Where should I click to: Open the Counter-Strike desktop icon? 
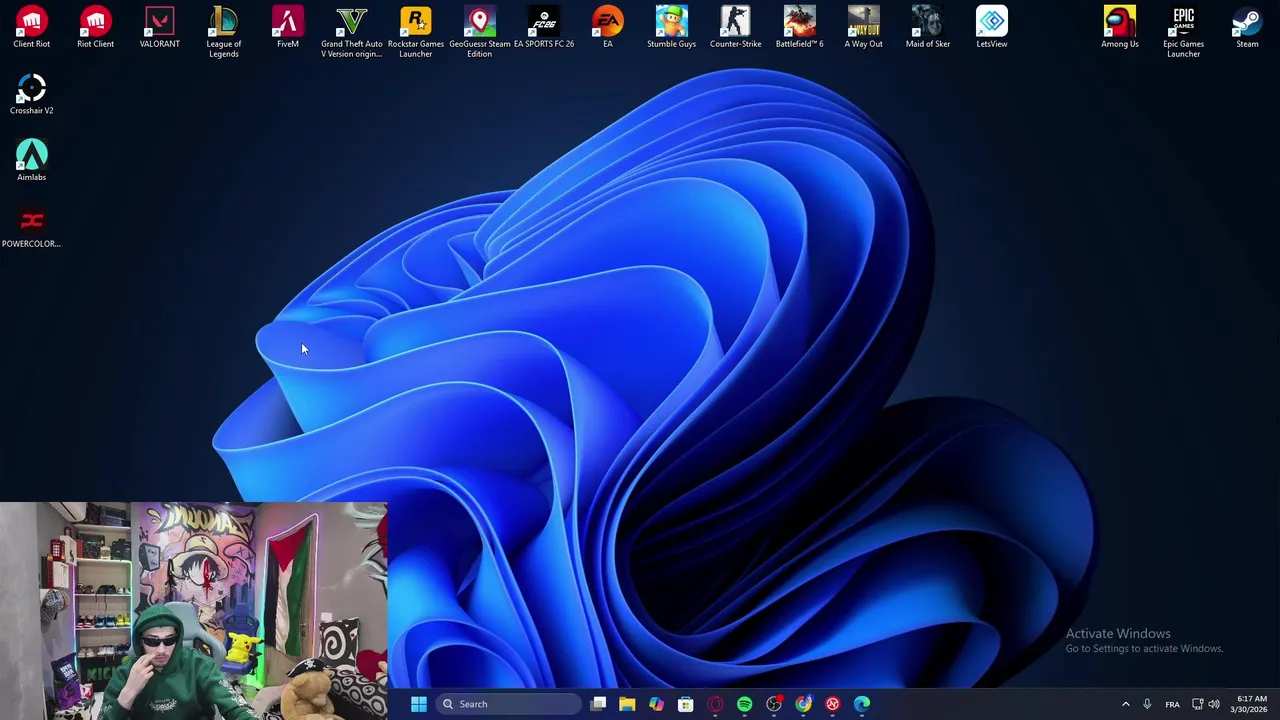pyautogui.click(x=735, y=27)
